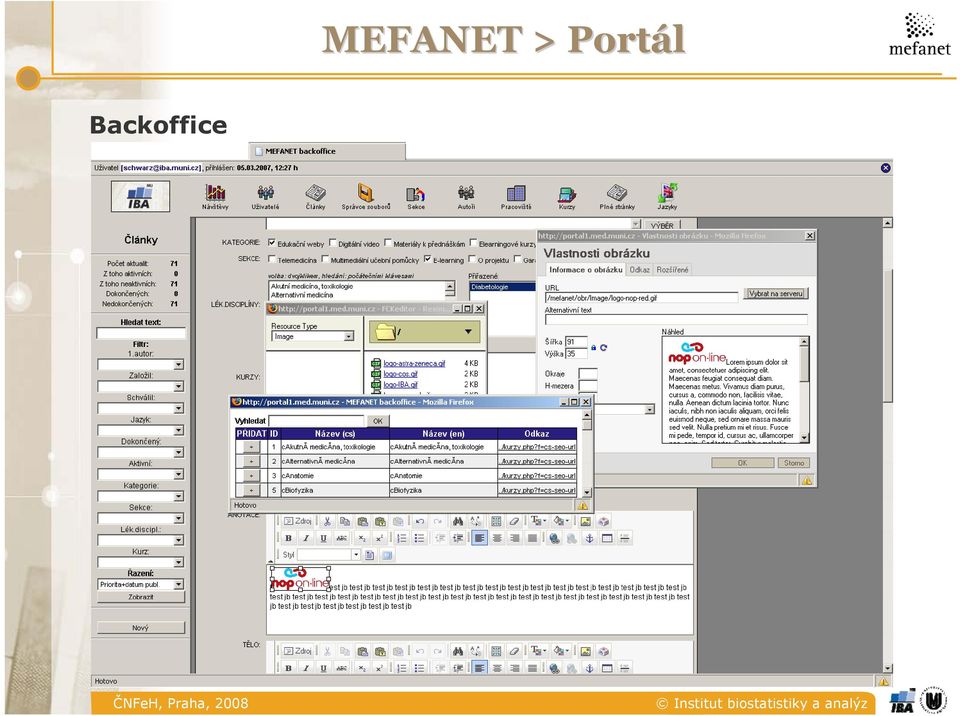This screenshot has height=716, width=960.
Task: Insert bulleted list in ANOTACE editor
Action: pyautogui.click(x=419, y=538)
